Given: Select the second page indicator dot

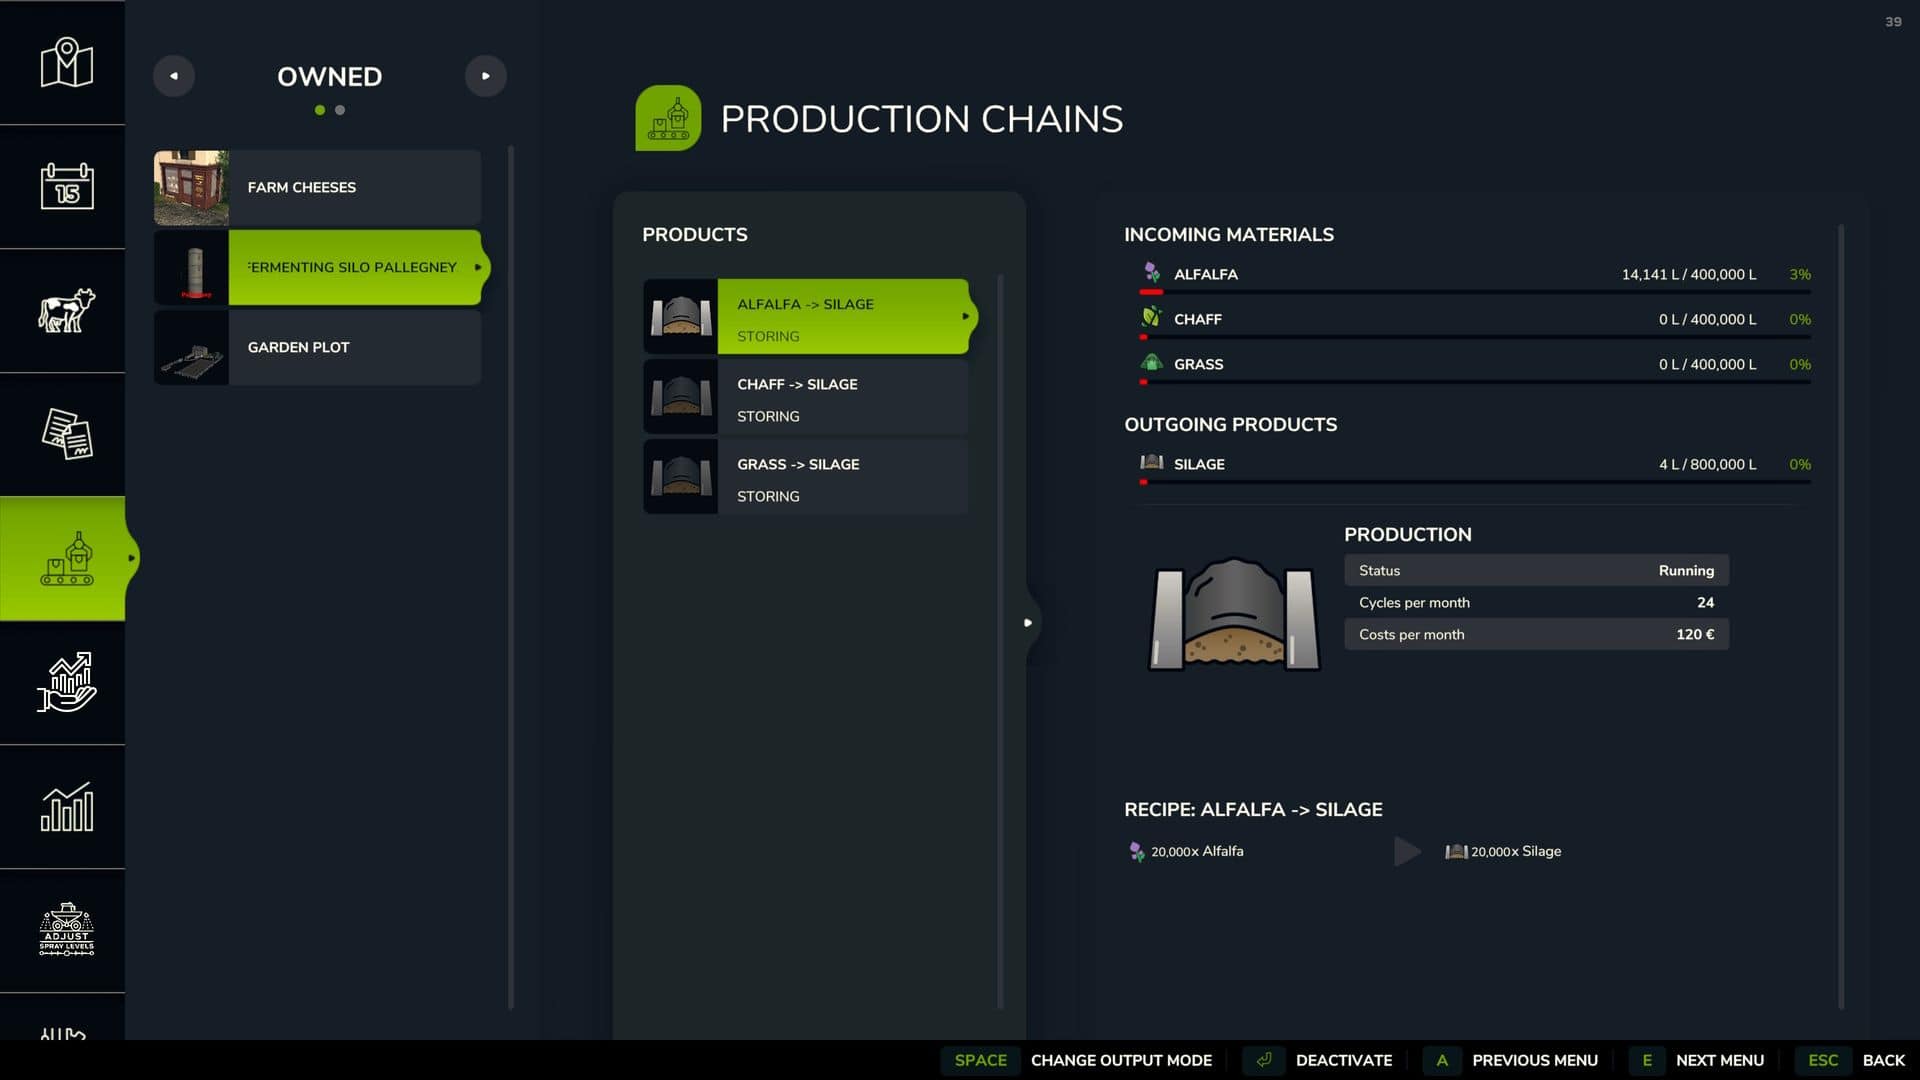Looking at the screenshot, I should [x=340, y=110].
